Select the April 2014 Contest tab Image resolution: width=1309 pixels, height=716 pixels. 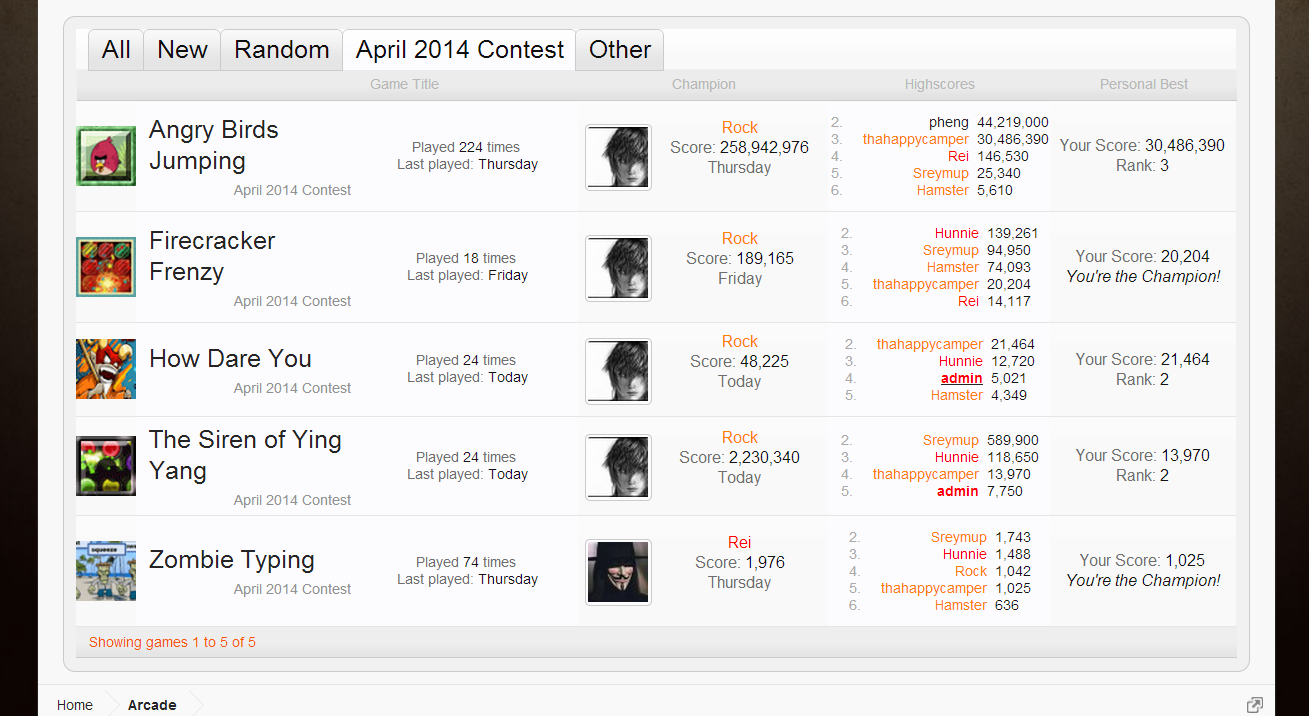pos(460,50)
